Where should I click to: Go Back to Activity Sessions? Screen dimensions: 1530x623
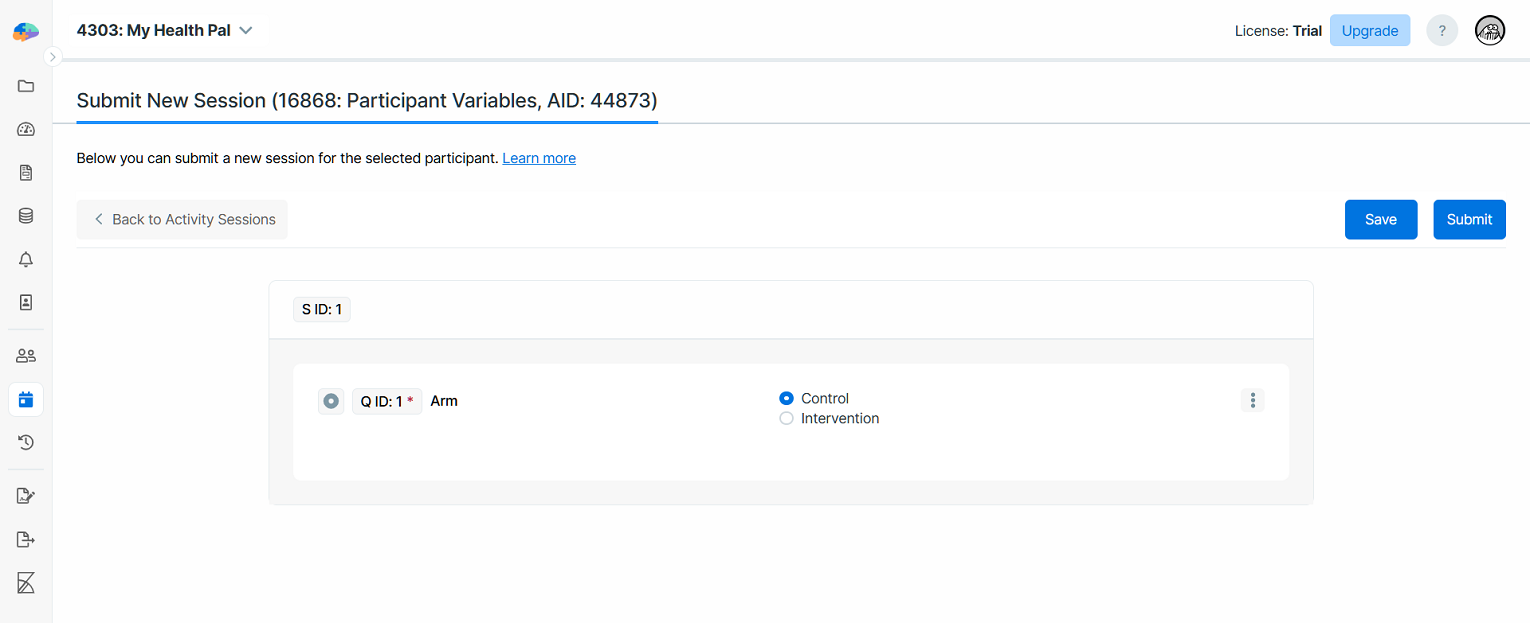coord(182,220)
